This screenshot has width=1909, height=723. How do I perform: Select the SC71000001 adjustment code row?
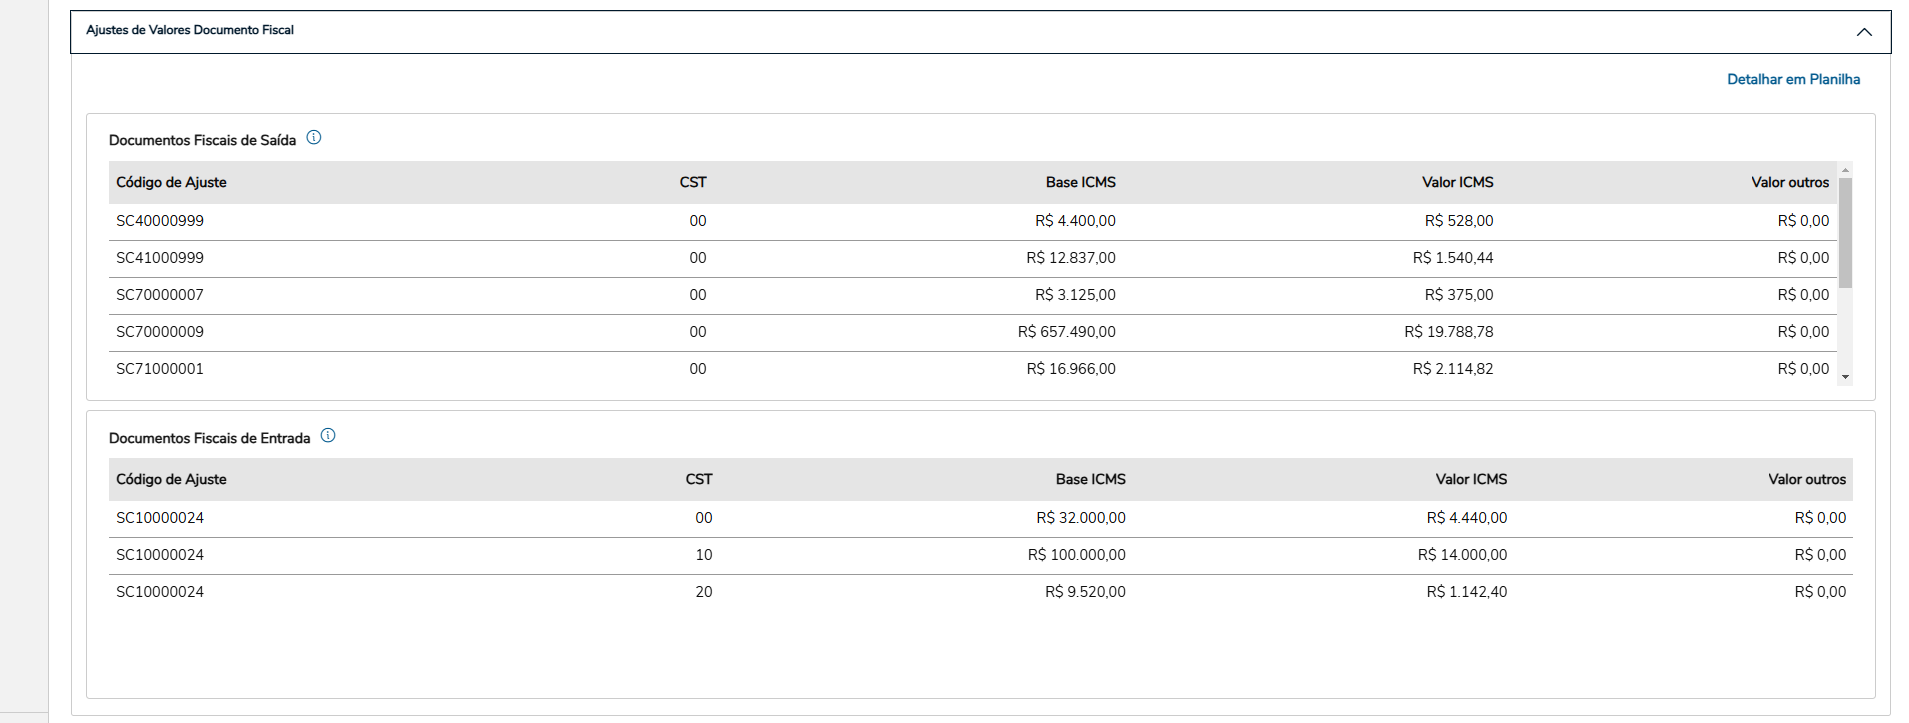tap(160, 369)
